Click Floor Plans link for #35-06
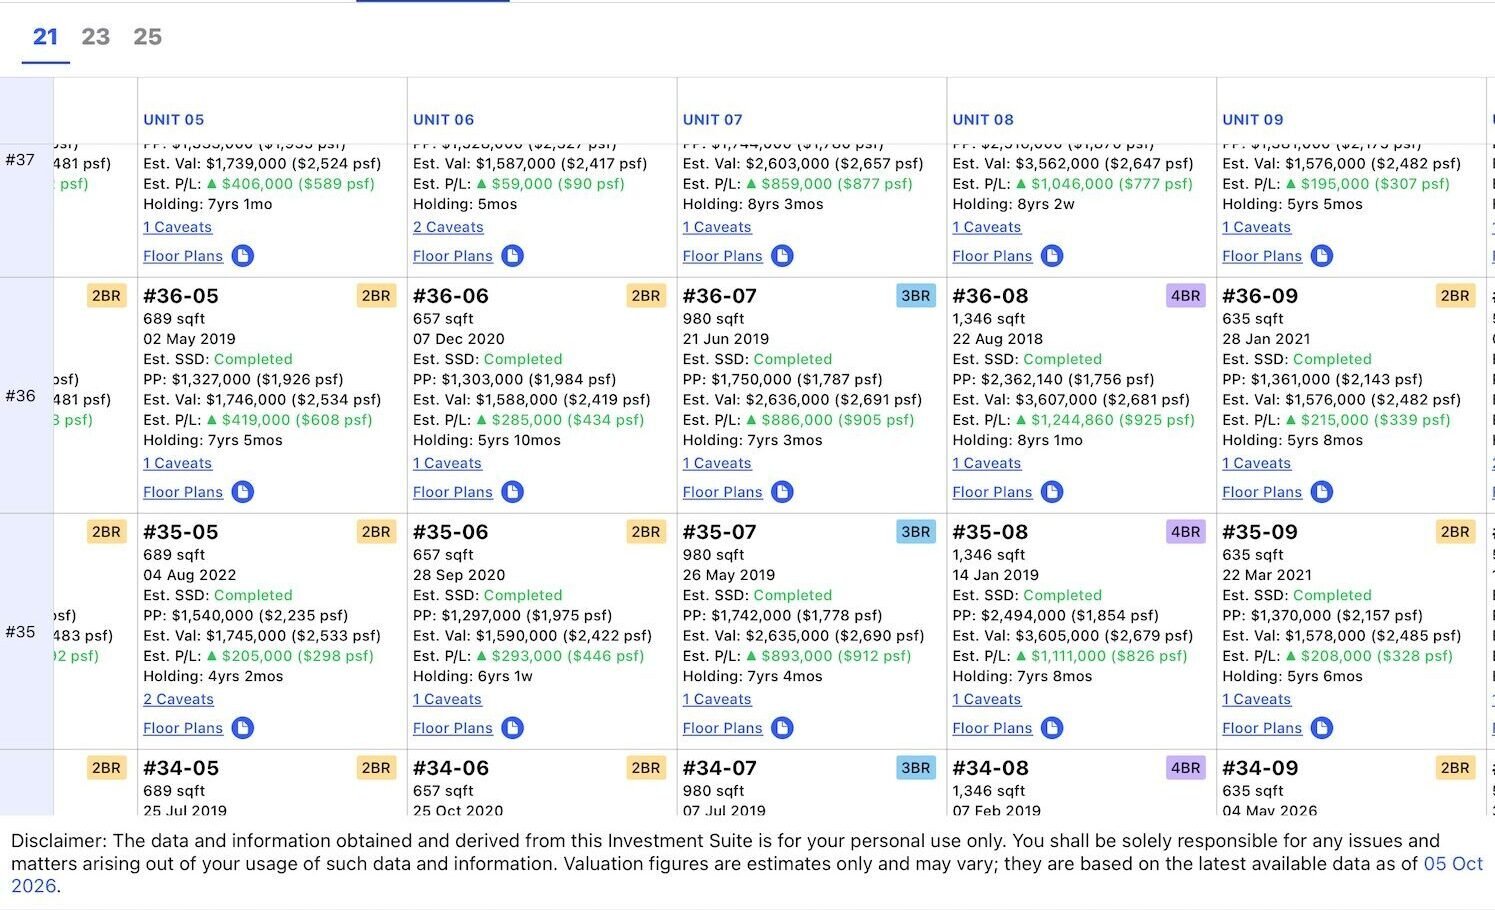This screenshot has width=1495, height=910. pos(453,728)
